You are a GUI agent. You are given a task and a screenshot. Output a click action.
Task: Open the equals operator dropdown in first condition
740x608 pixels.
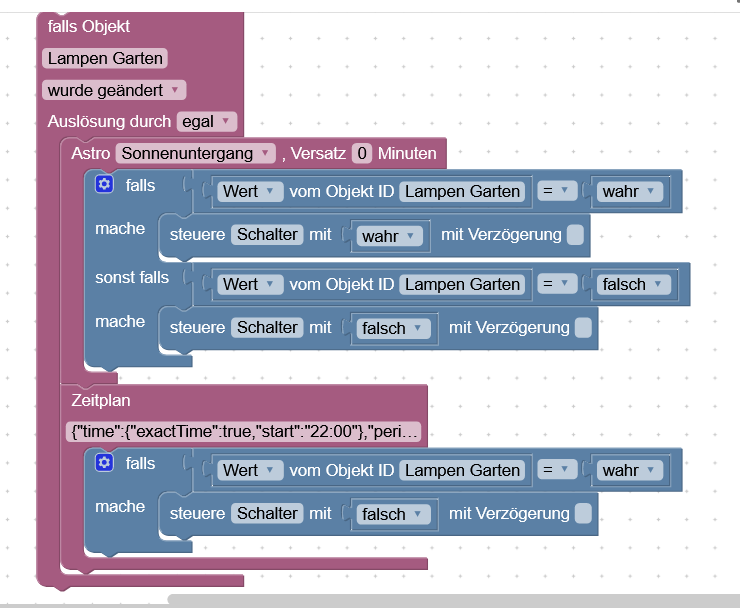(557, 191)
